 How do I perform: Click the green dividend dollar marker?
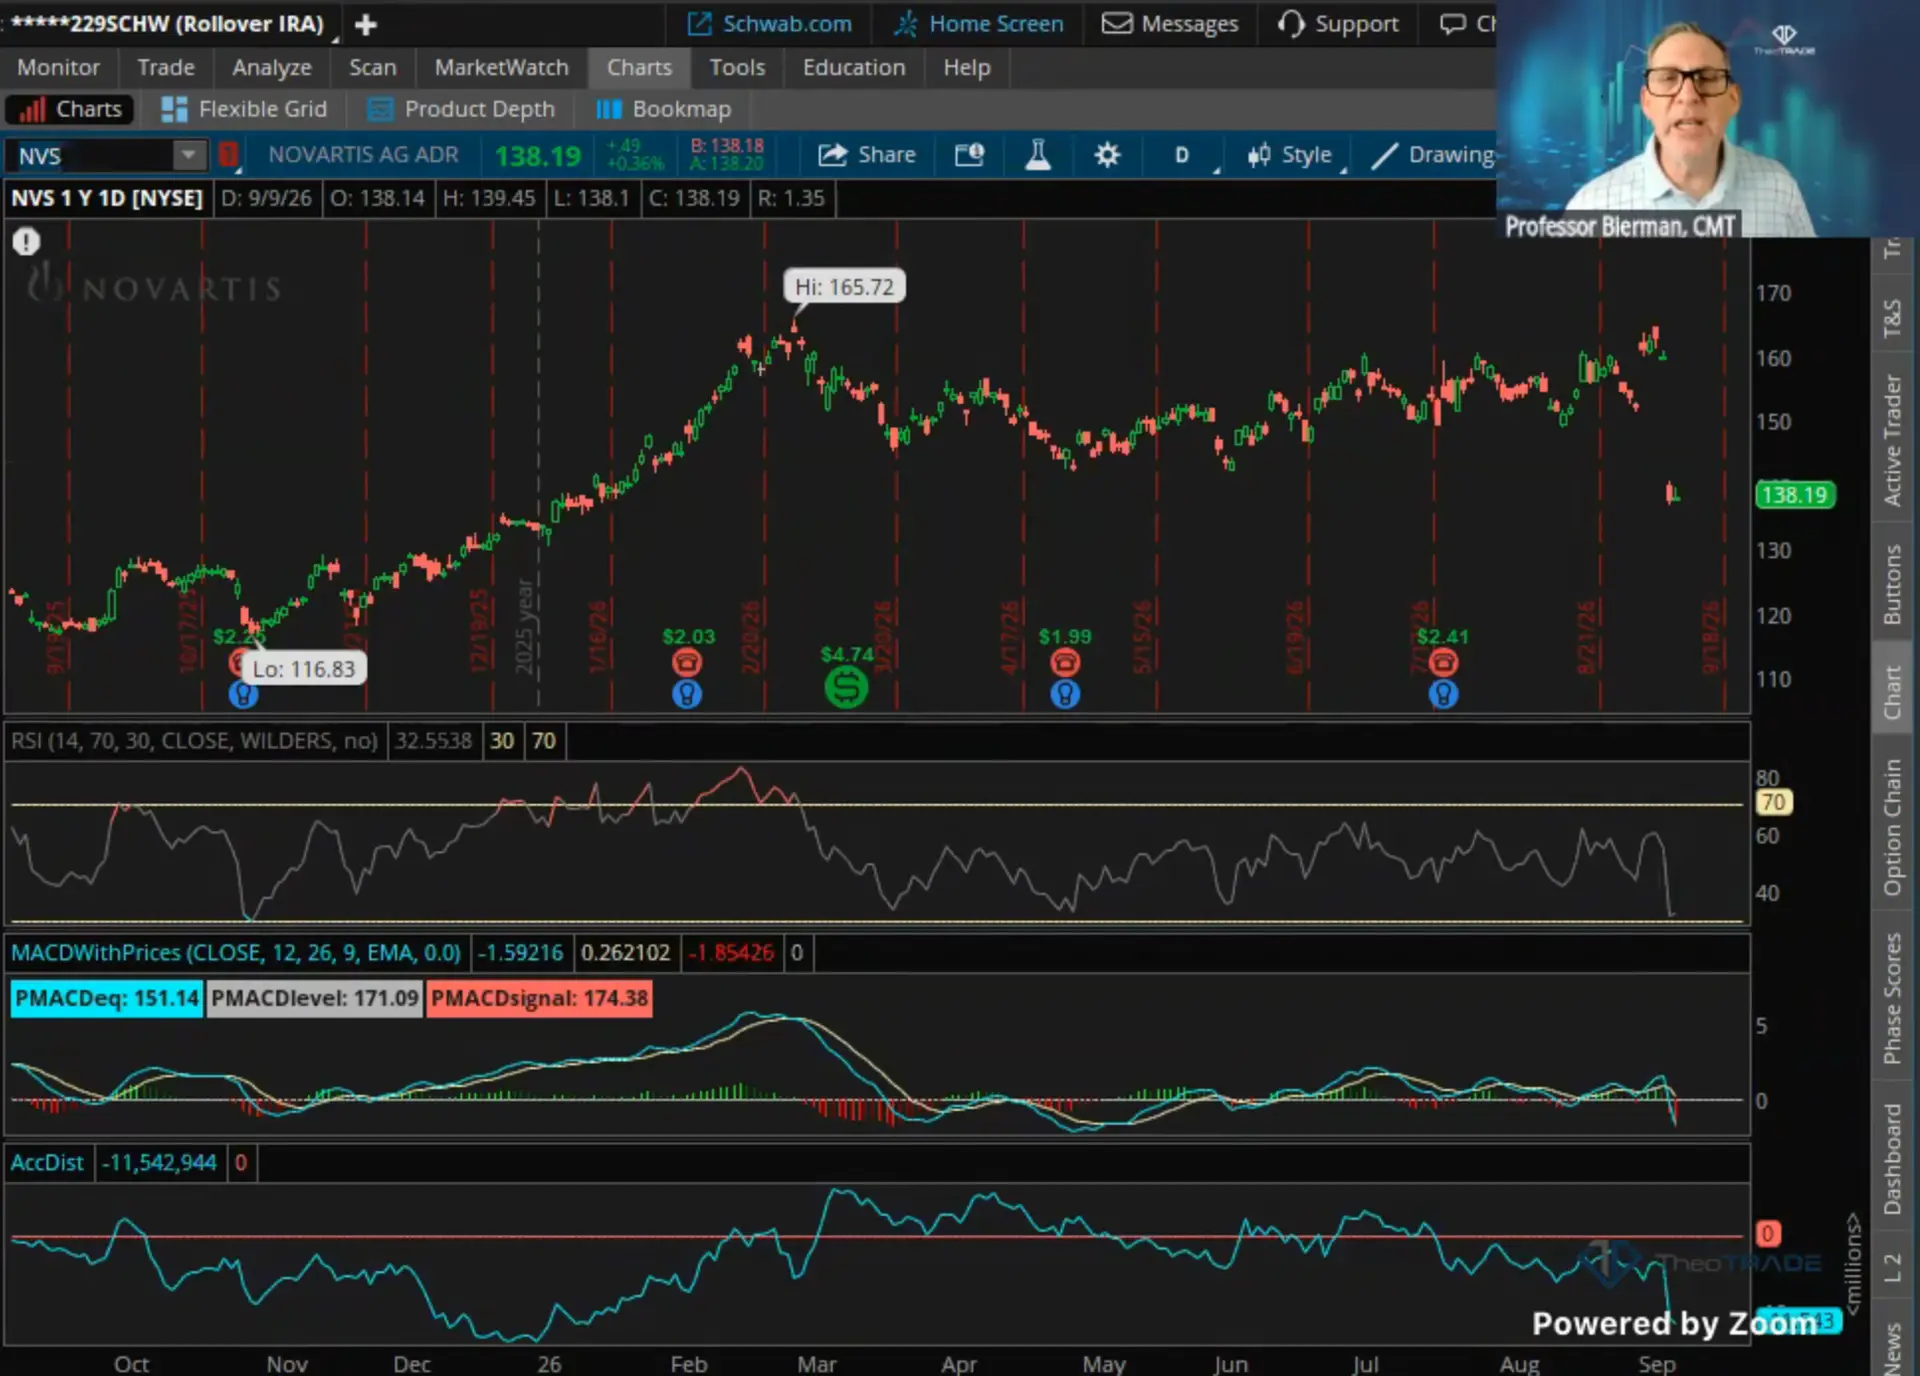pyautogui.click(x=846, y=688)
